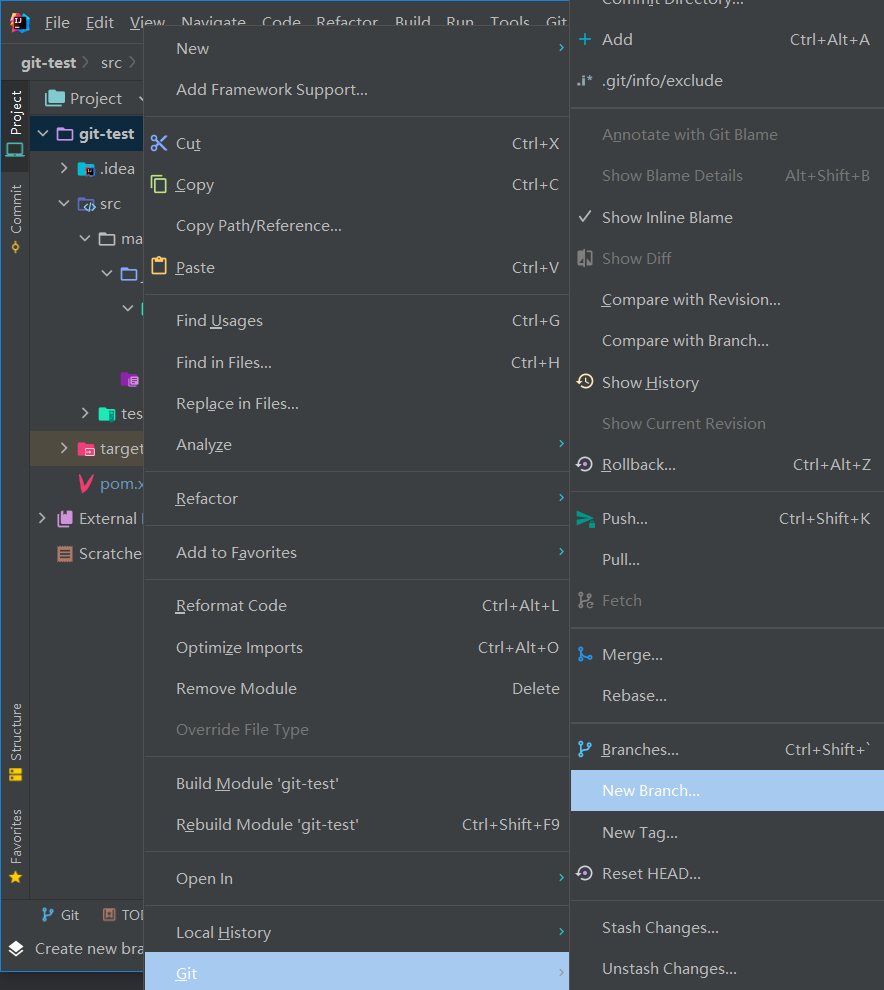
Task: Click the git-test module folder icon
Action: [65, 134]
